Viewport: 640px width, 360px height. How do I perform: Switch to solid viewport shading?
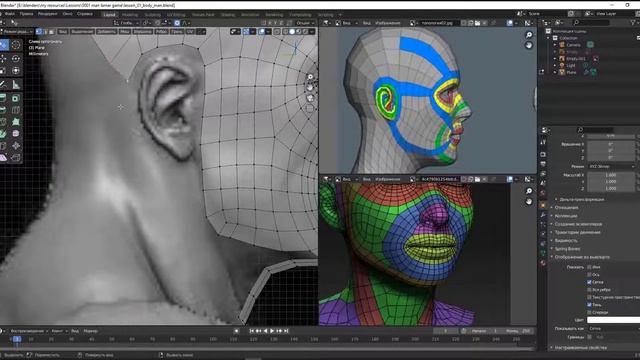pos(291,31)
